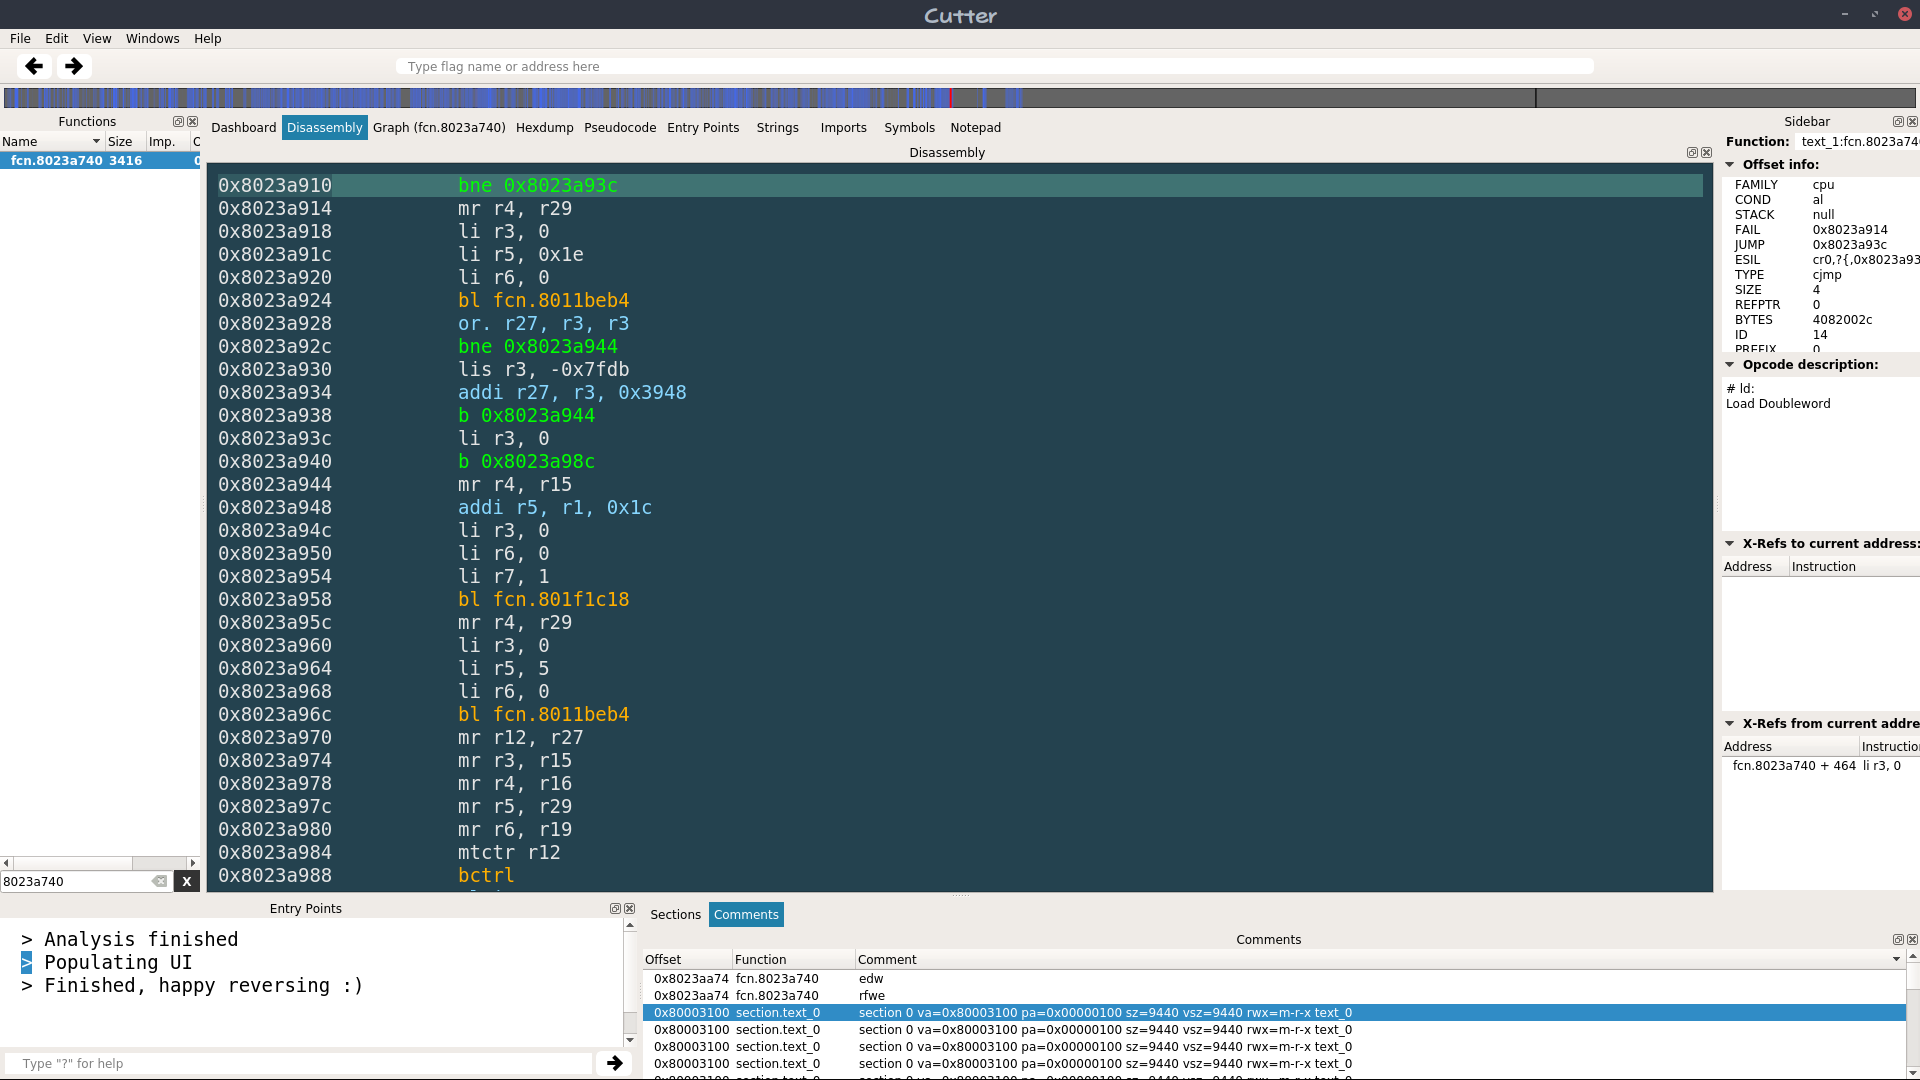Close the Comments panel
This screenshot has width=1920, height=1080.
tap(1912, 940)
